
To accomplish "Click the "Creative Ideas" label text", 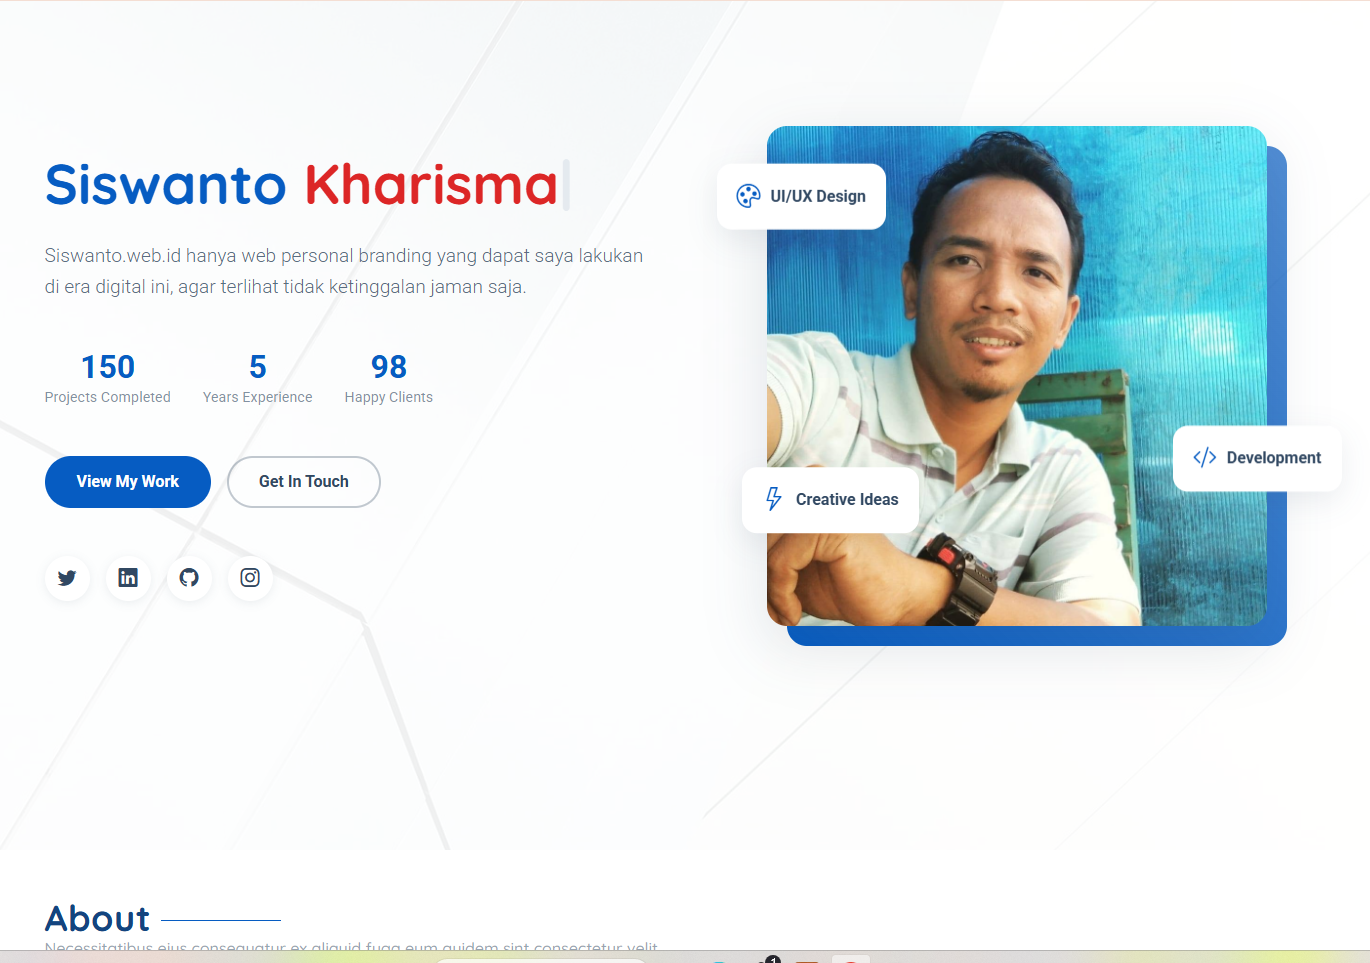I will pyautogui.click(x=847, y=499).
